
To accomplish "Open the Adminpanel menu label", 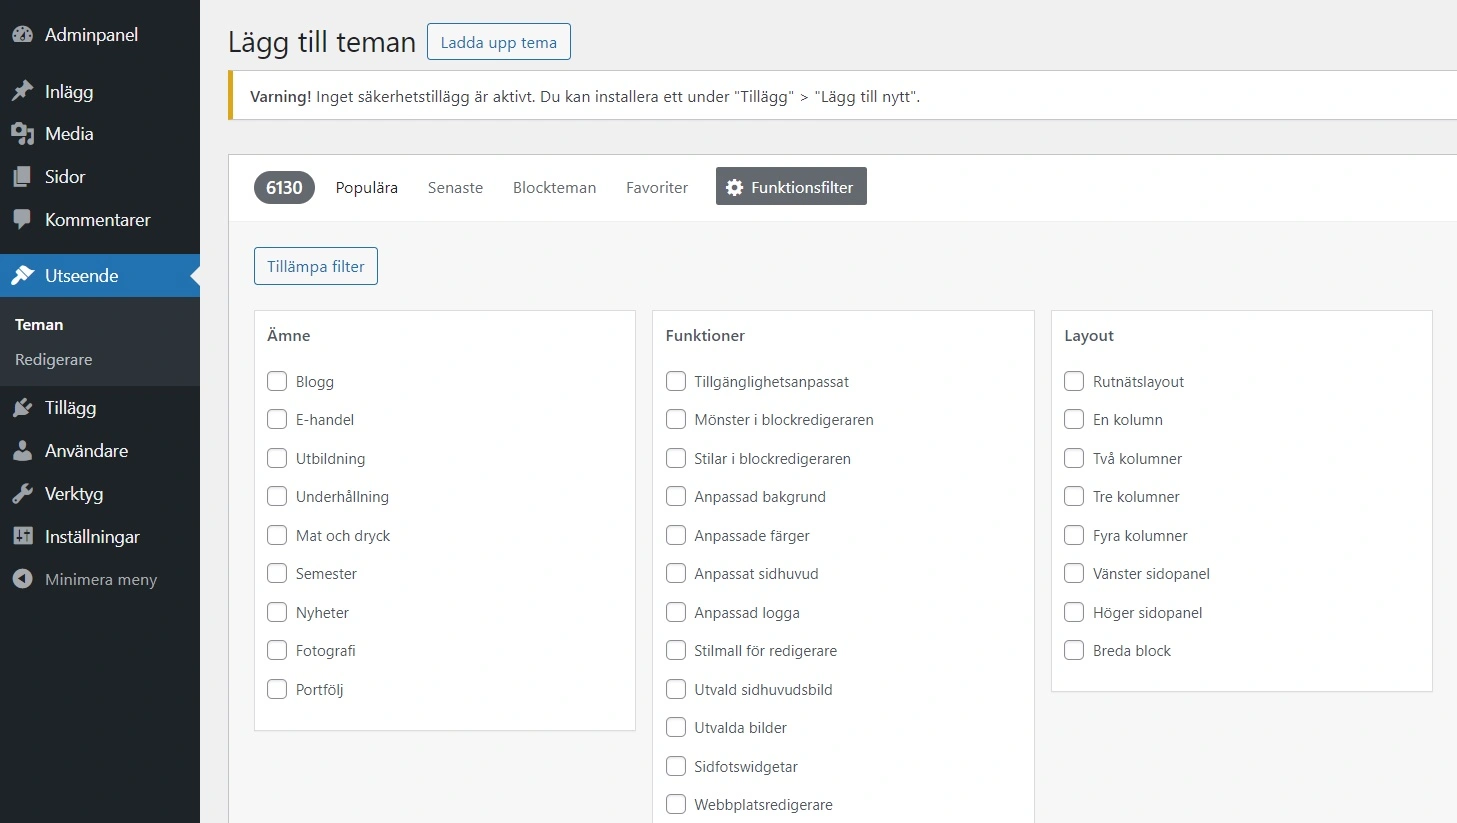I will coord(92,35).
